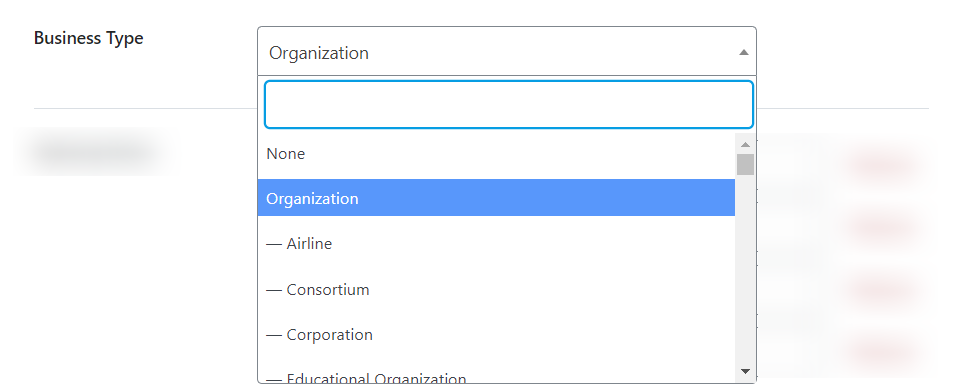Click the second blurred red button at right
Screen dimensions: 961x388
[881, 227]
